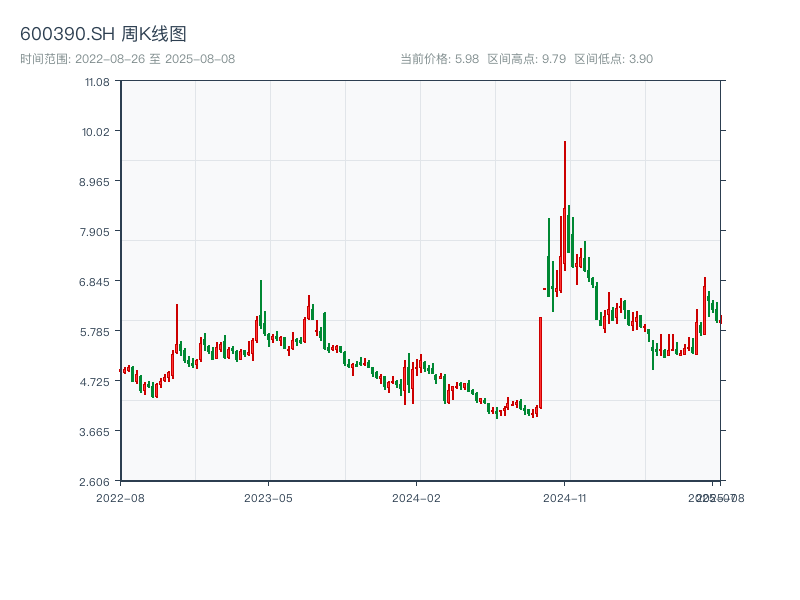The image size is (800, 600).
Task: Click the y-axis label 11.08
Action: pyautogui.click(x=97, y=82)
